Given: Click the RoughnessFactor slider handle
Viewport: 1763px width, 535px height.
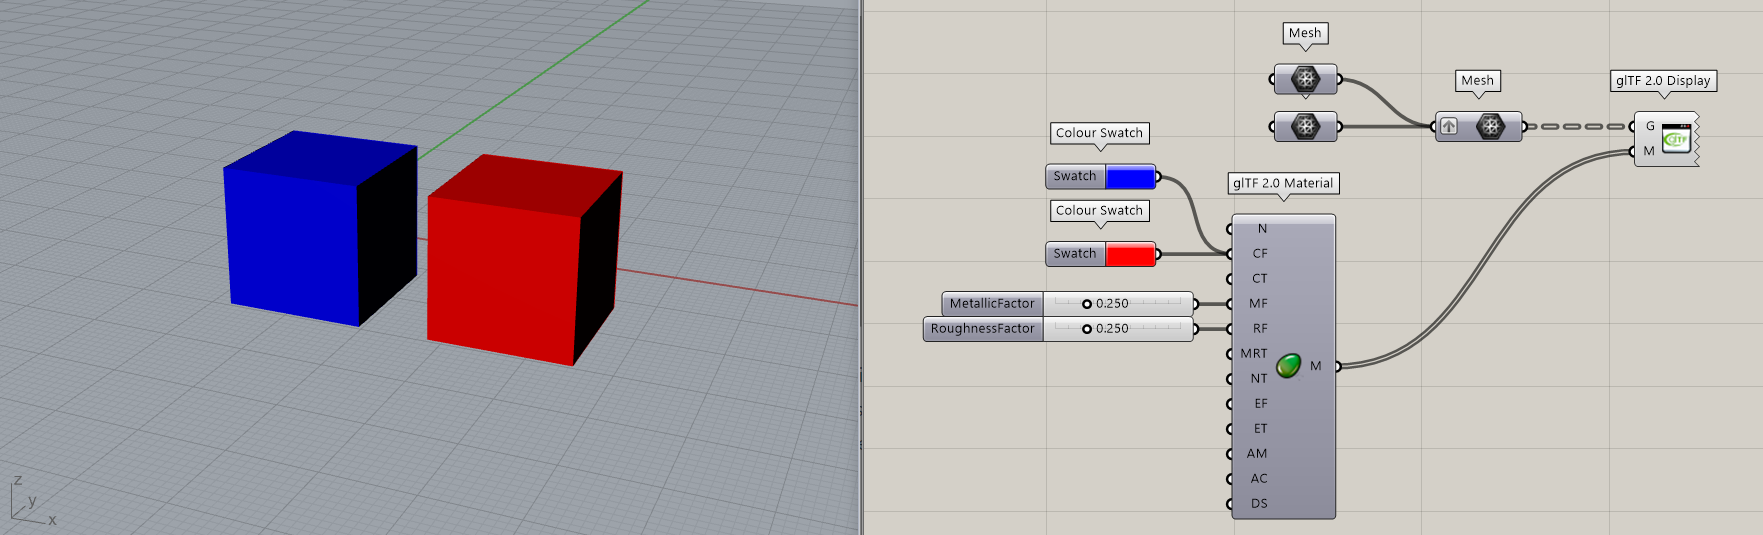Looking at the screenshot, I should (x=1087, y=329).
